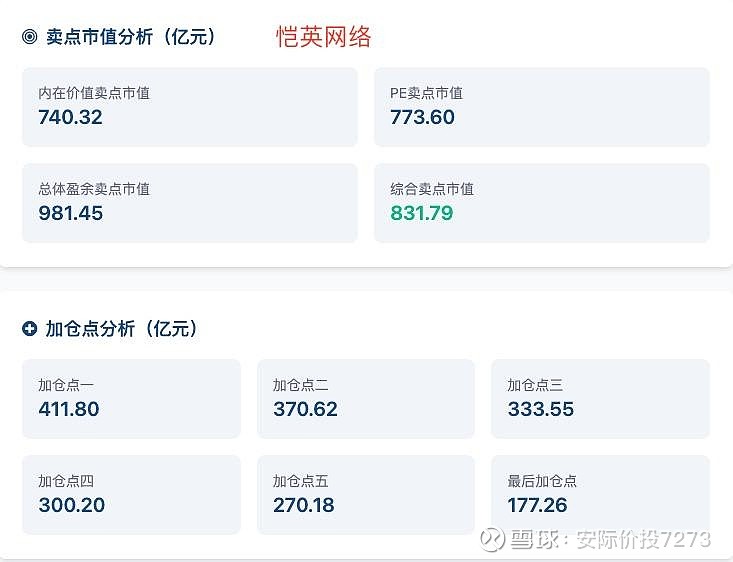Click the 177.26 final position value

click(x=538, y=505)
